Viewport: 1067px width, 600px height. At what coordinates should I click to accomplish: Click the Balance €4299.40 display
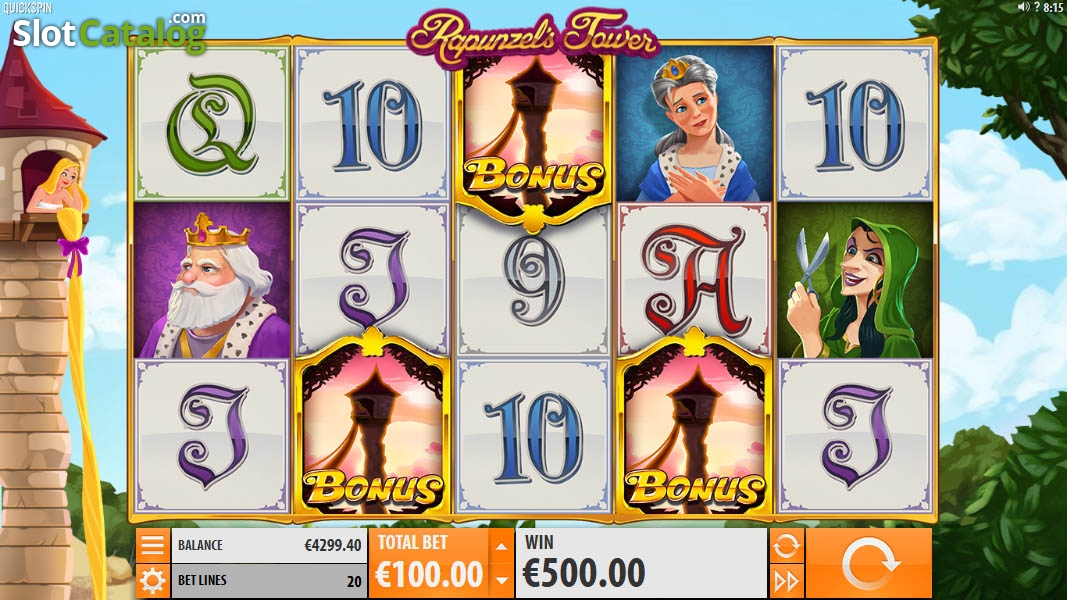point(269,546)
